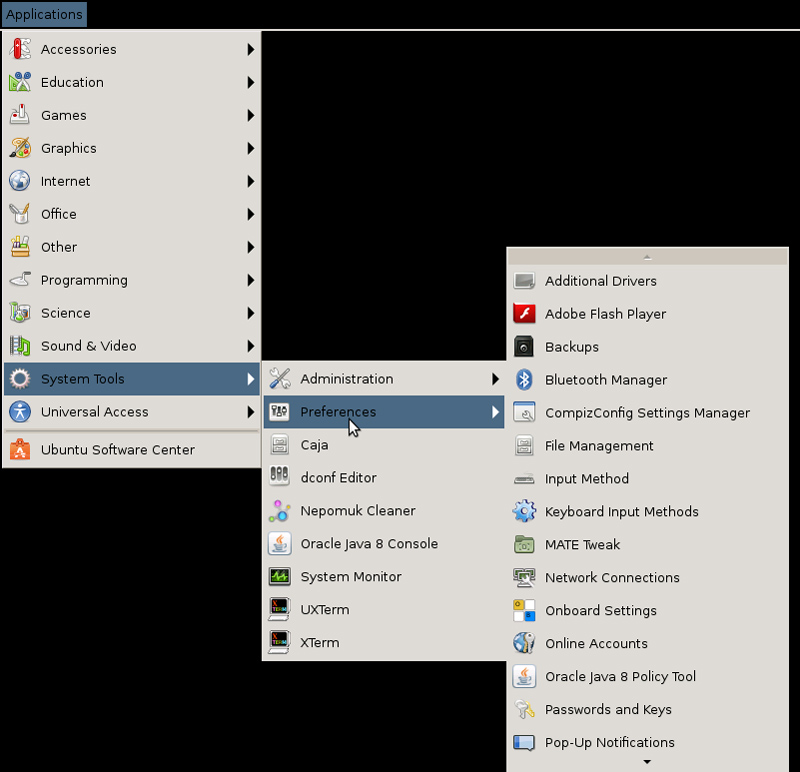
Task: Expand the Education submenu arrow
Action: click(x=251, y=82)
